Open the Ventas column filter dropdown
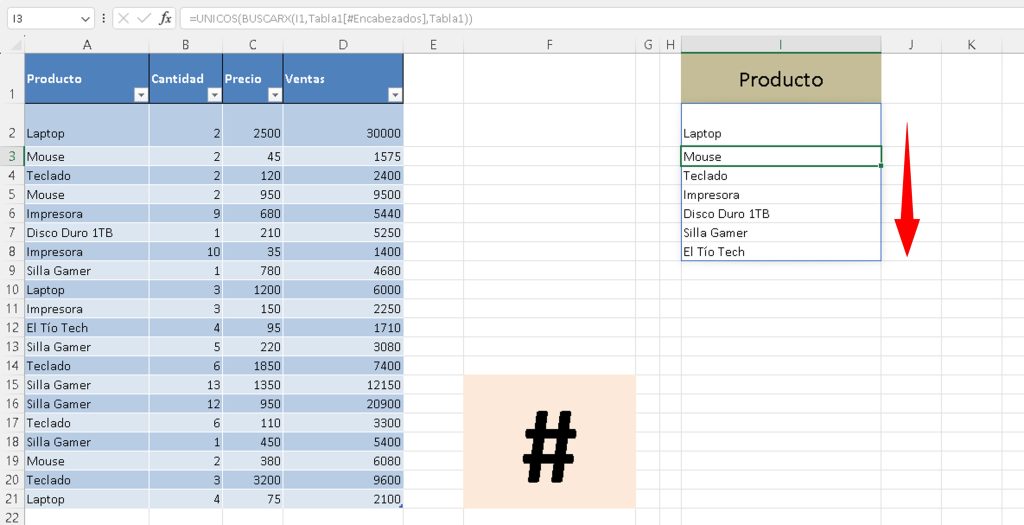Viewport: 1024px width, 525px height. pos(395,95)
